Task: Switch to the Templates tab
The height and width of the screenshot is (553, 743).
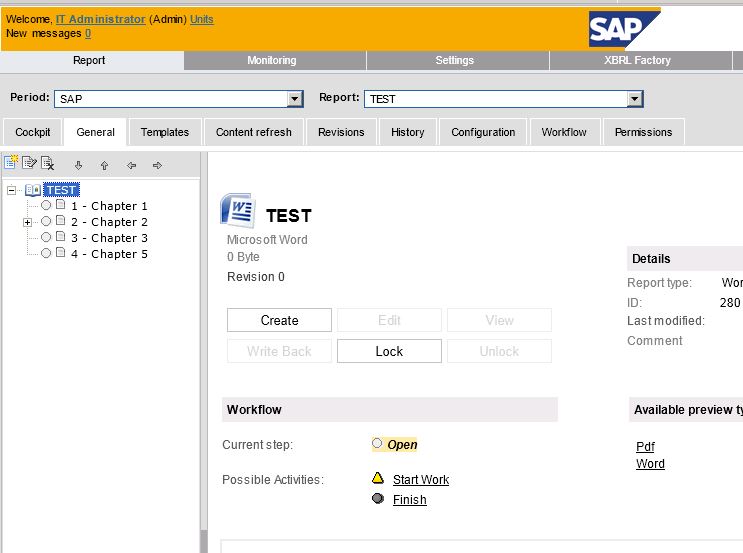Action: [165, 132]
